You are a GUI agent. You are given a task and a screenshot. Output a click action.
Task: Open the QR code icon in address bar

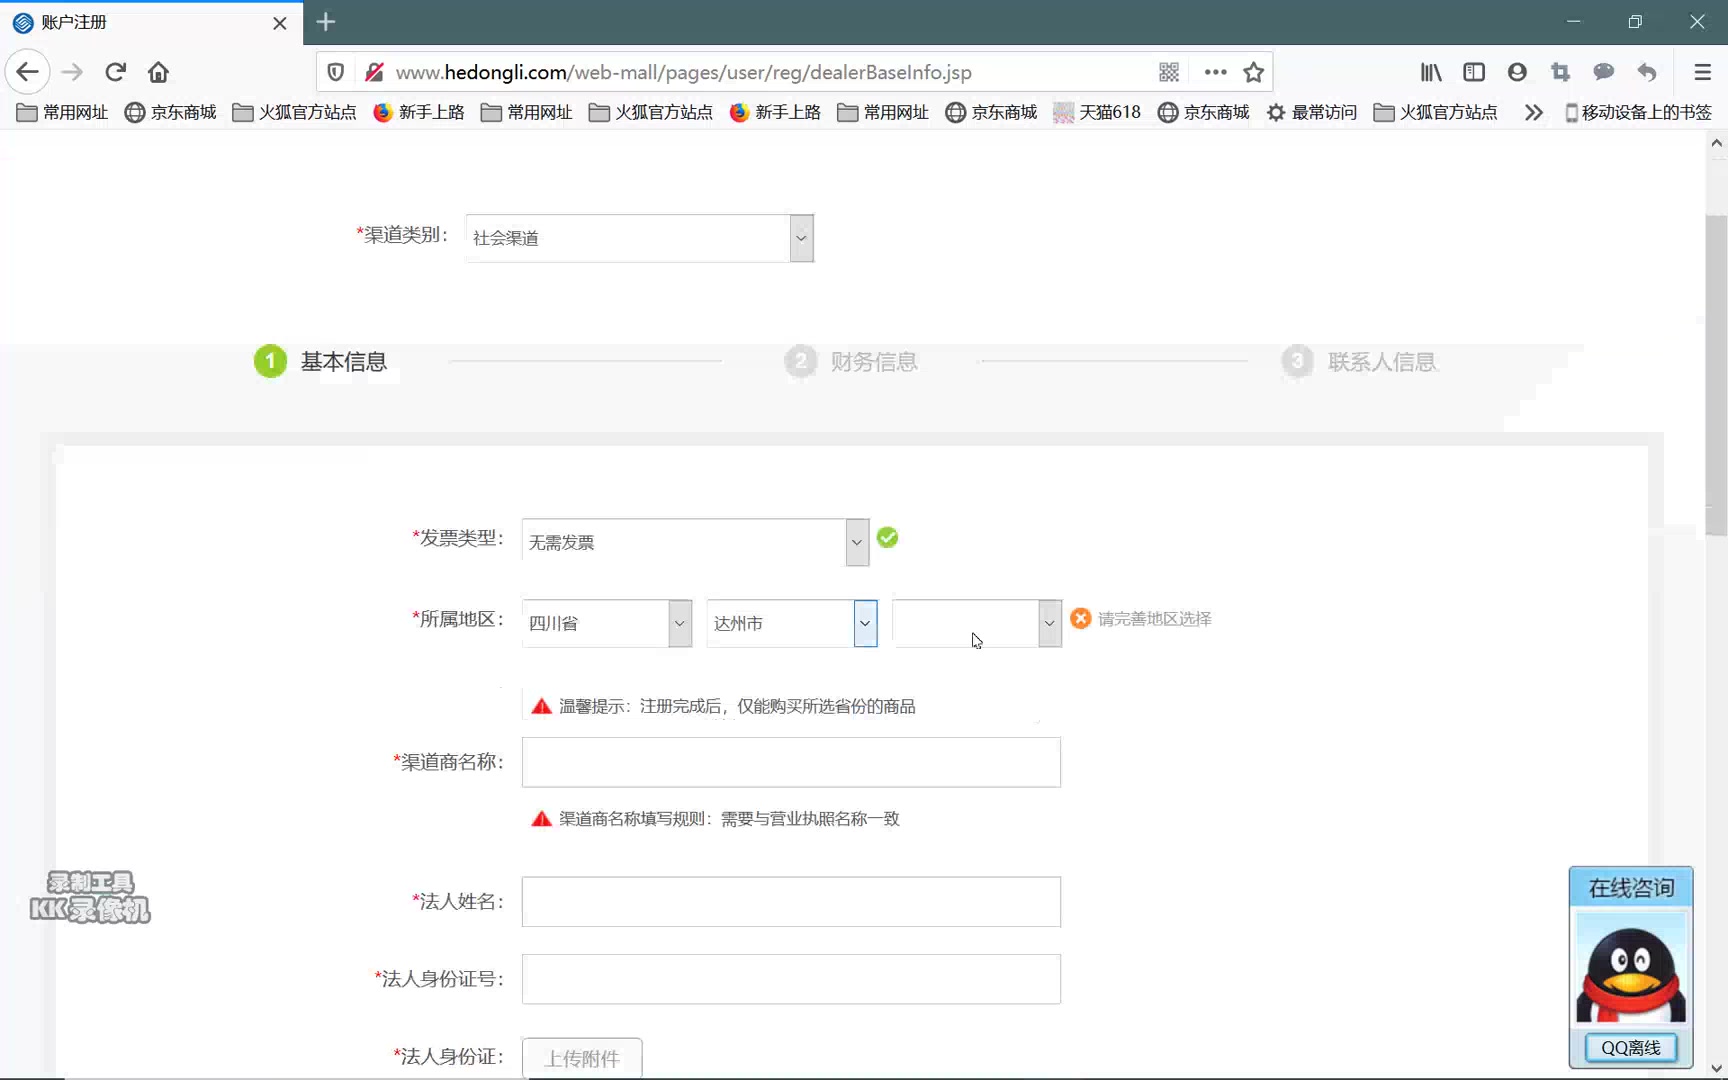[x=1169, y=72]
